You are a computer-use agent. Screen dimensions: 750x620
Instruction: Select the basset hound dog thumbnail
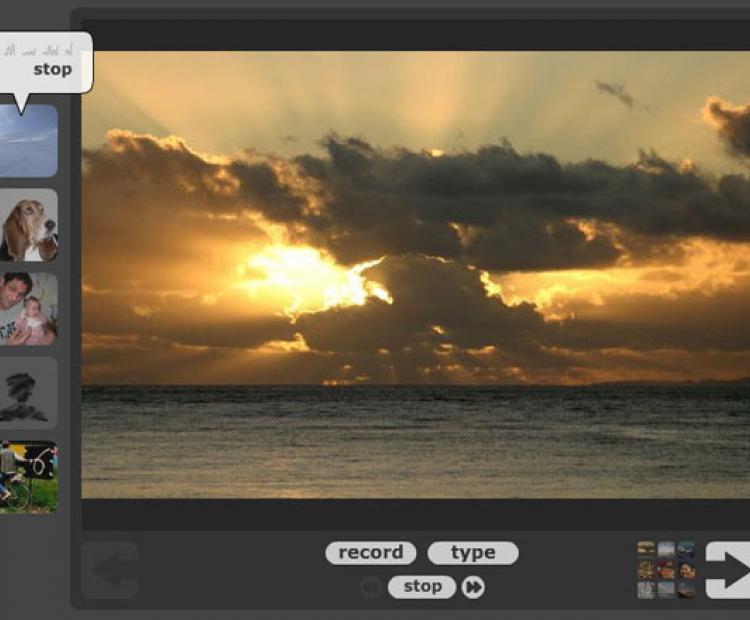[x=28, y=225]
